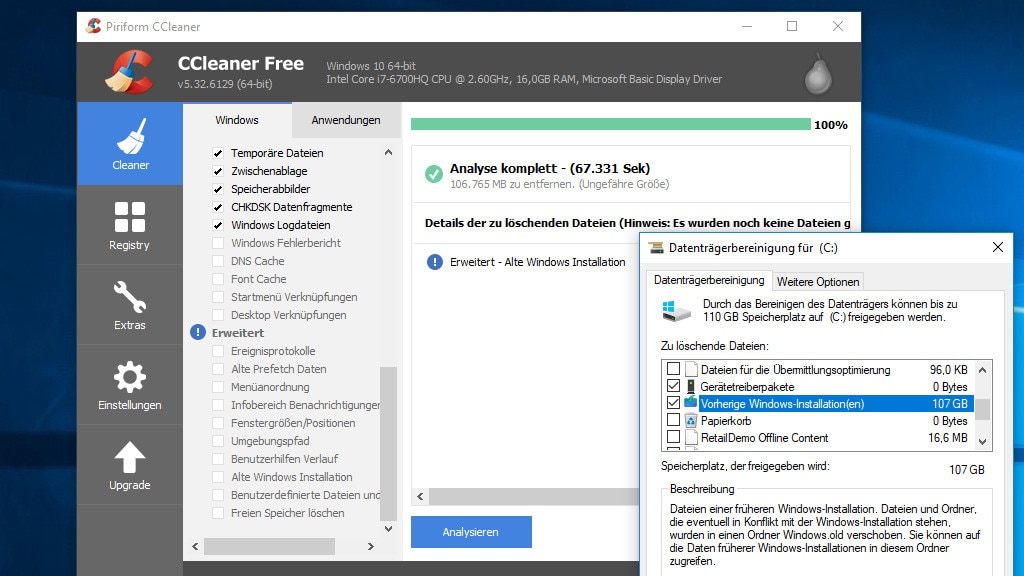
Task: Click options list scroll-down arrow
Action: pos(389,528)
